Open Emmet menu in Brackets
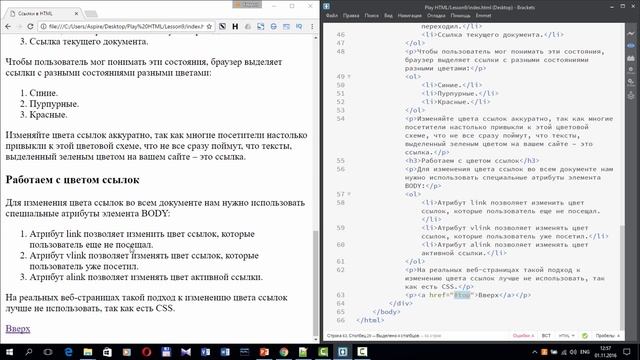 click(483, 16)
